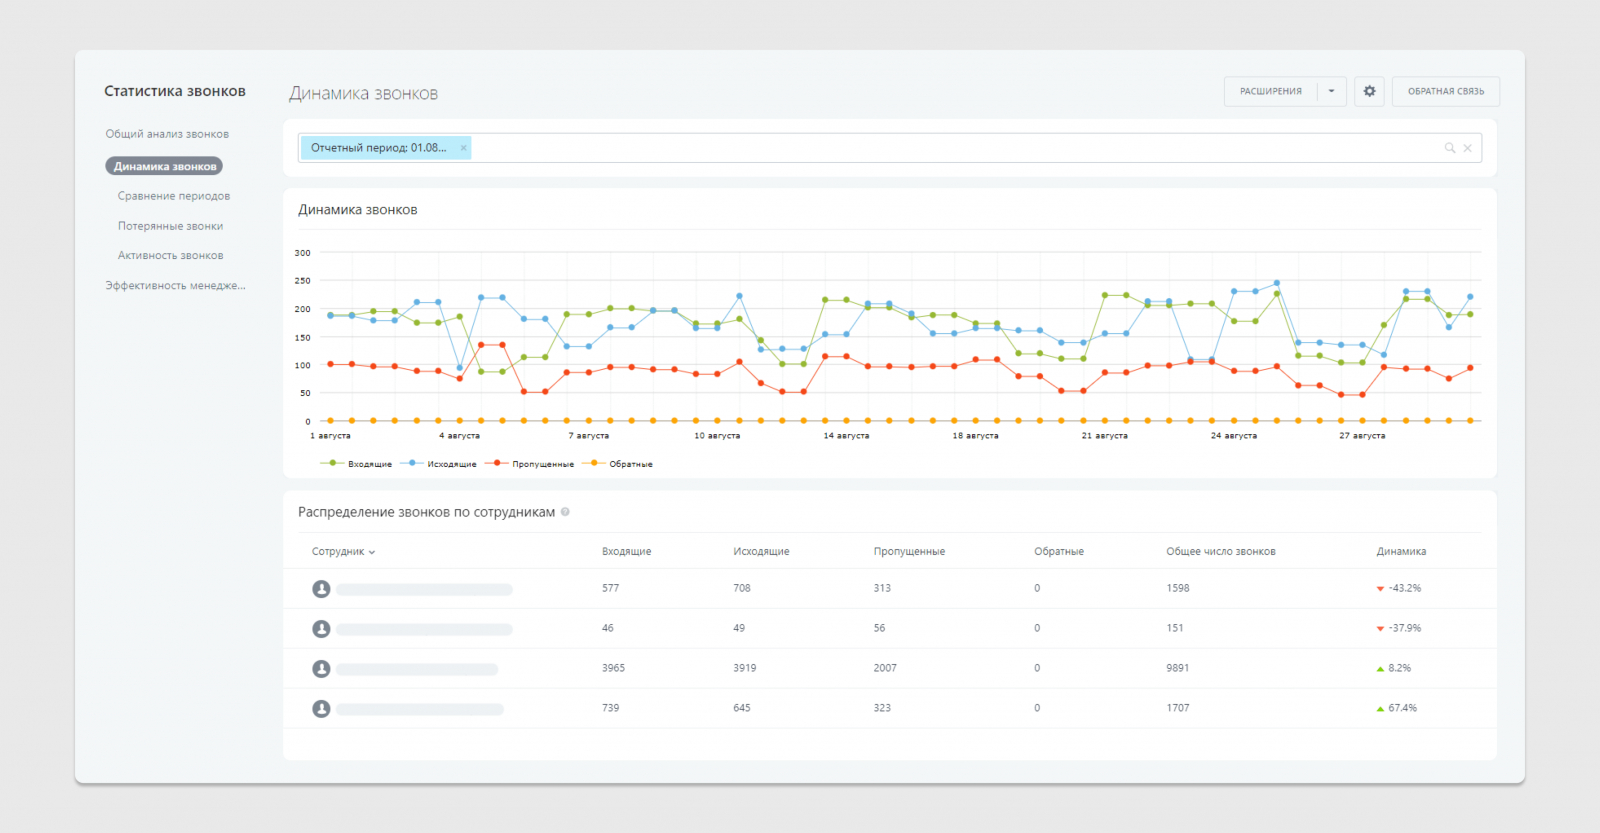Clear the filter field with the X icon
The image size is (1600, 833).
click(1467, 148)
